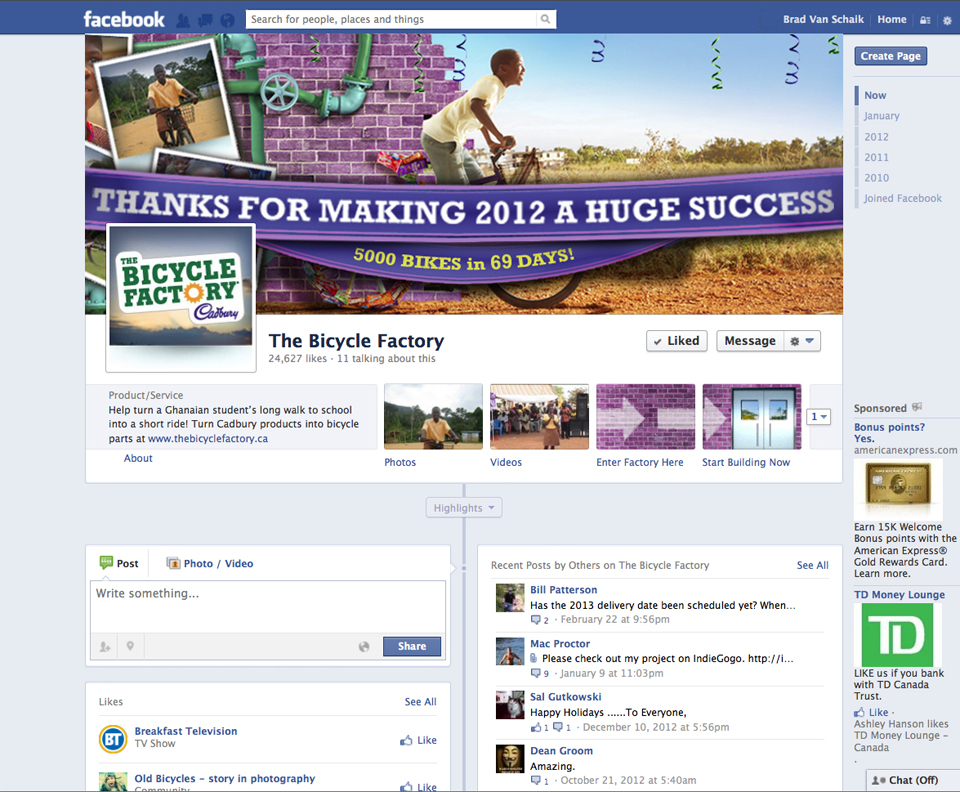Screen dimensions: 960x792
Task: Open Bill Patterson's name link
Action: [563, 590]
